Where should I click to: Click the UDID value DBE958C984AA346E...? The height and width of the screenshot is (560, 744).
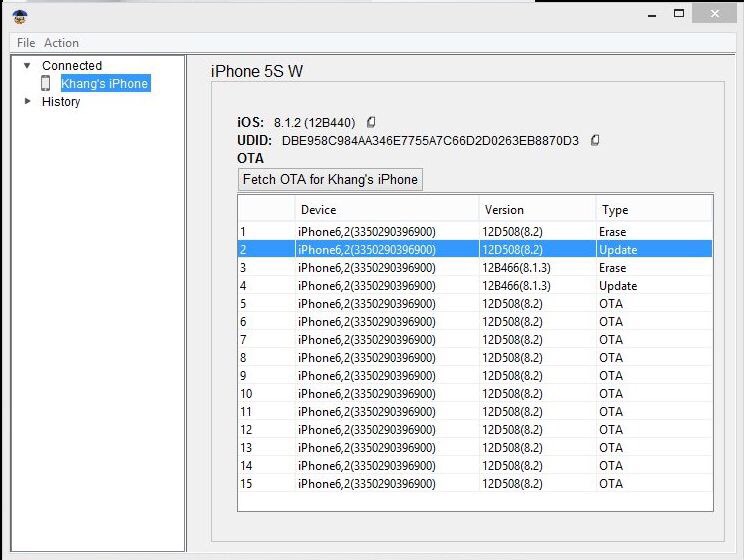[x=430, y=141]
